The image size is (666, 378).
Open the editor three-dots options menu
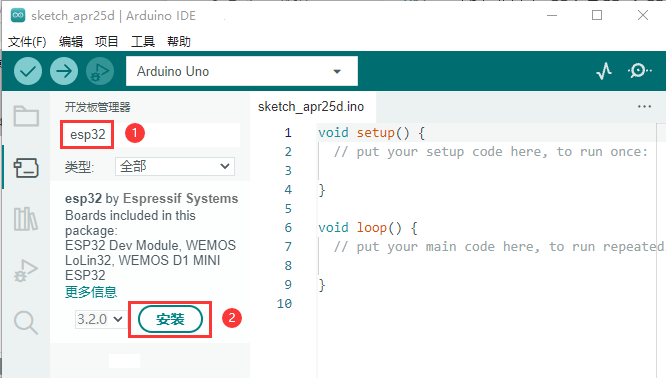(644, 106)
